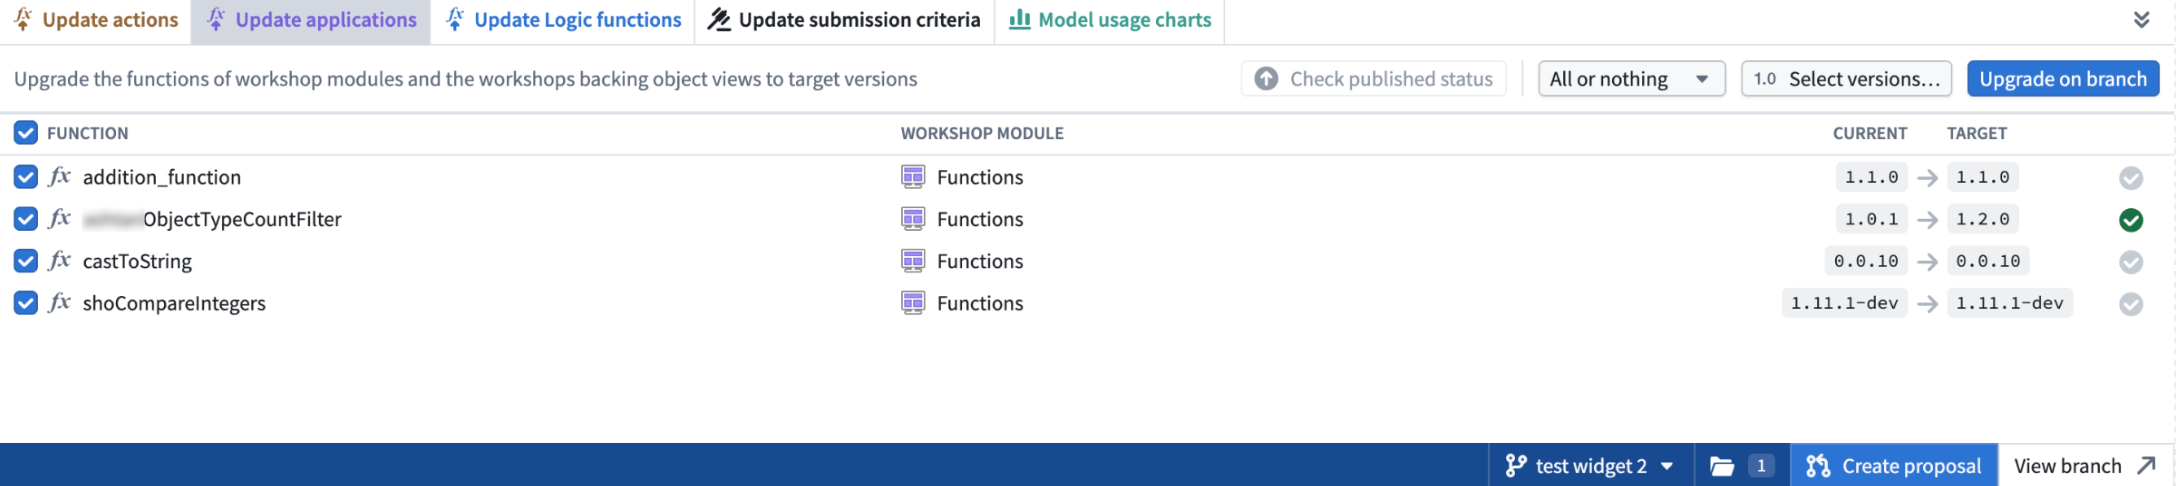Viewport: 2176px width, 486px height.
Task: Click Functions module link in castToString row
Action: tap(980, 261)
